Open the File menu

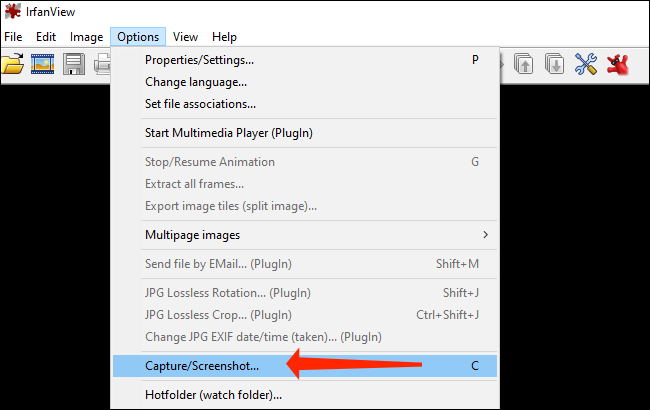pyautogui.click(x=13, y=37)
